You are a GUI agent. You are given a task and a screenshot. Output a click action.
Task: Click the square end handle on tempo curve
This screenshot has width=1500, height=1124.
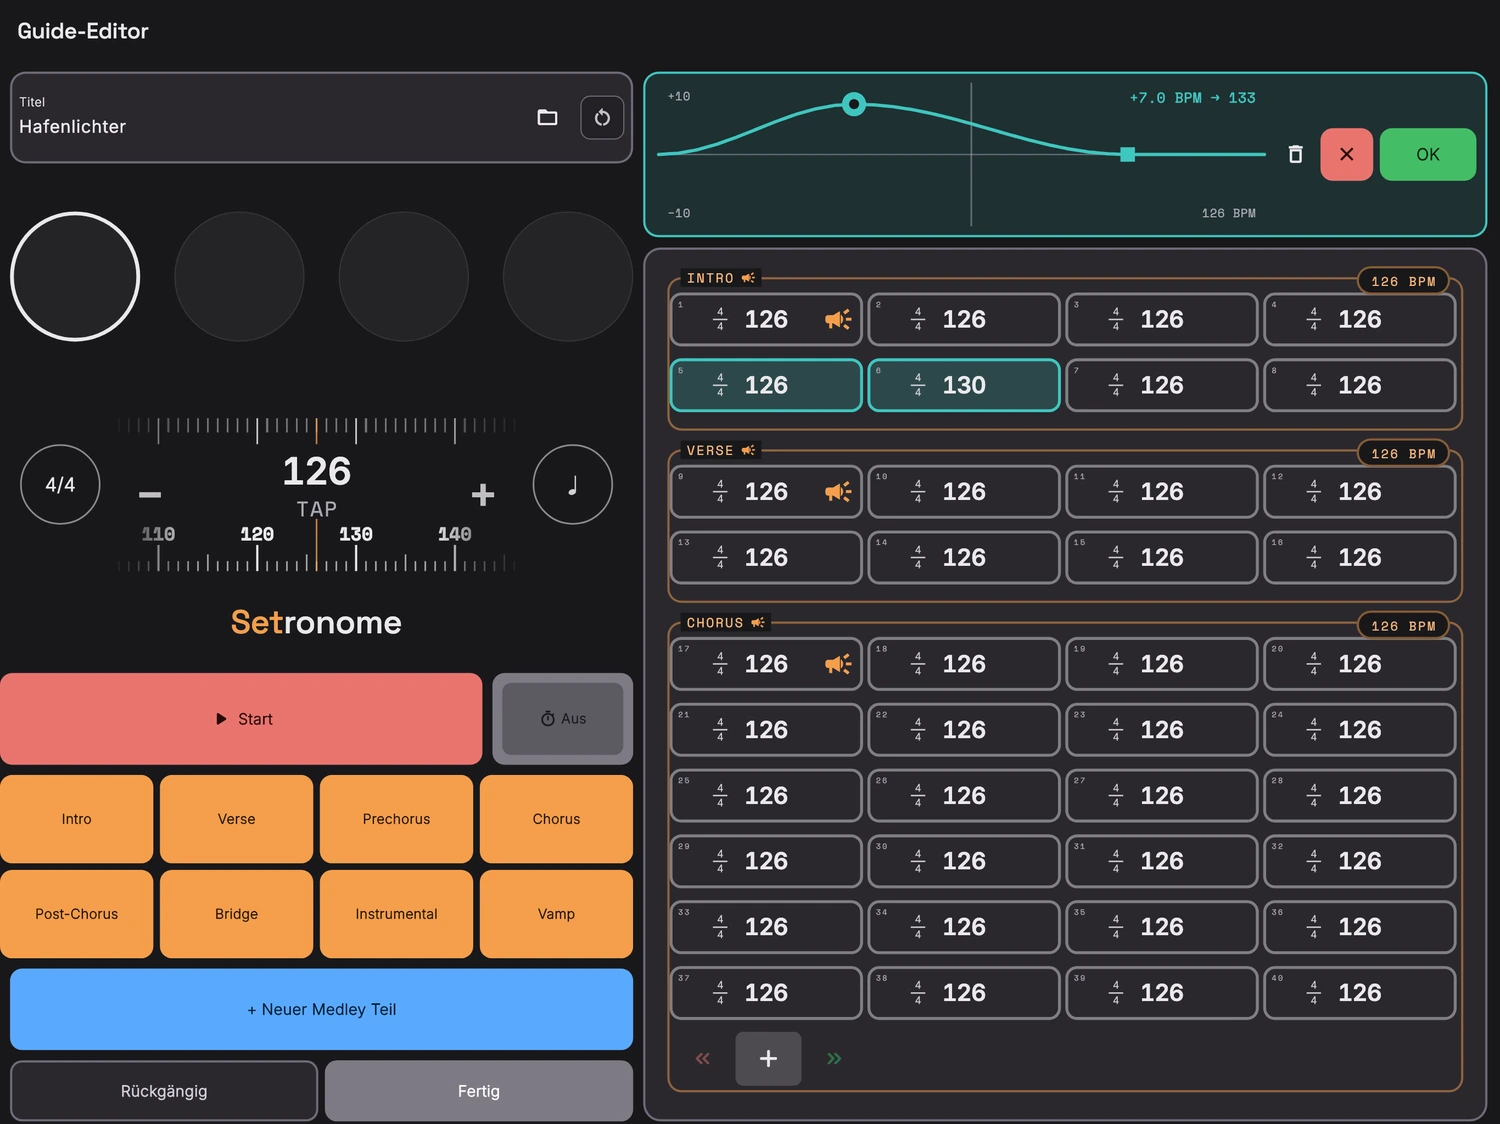[x=1127, y=154]
